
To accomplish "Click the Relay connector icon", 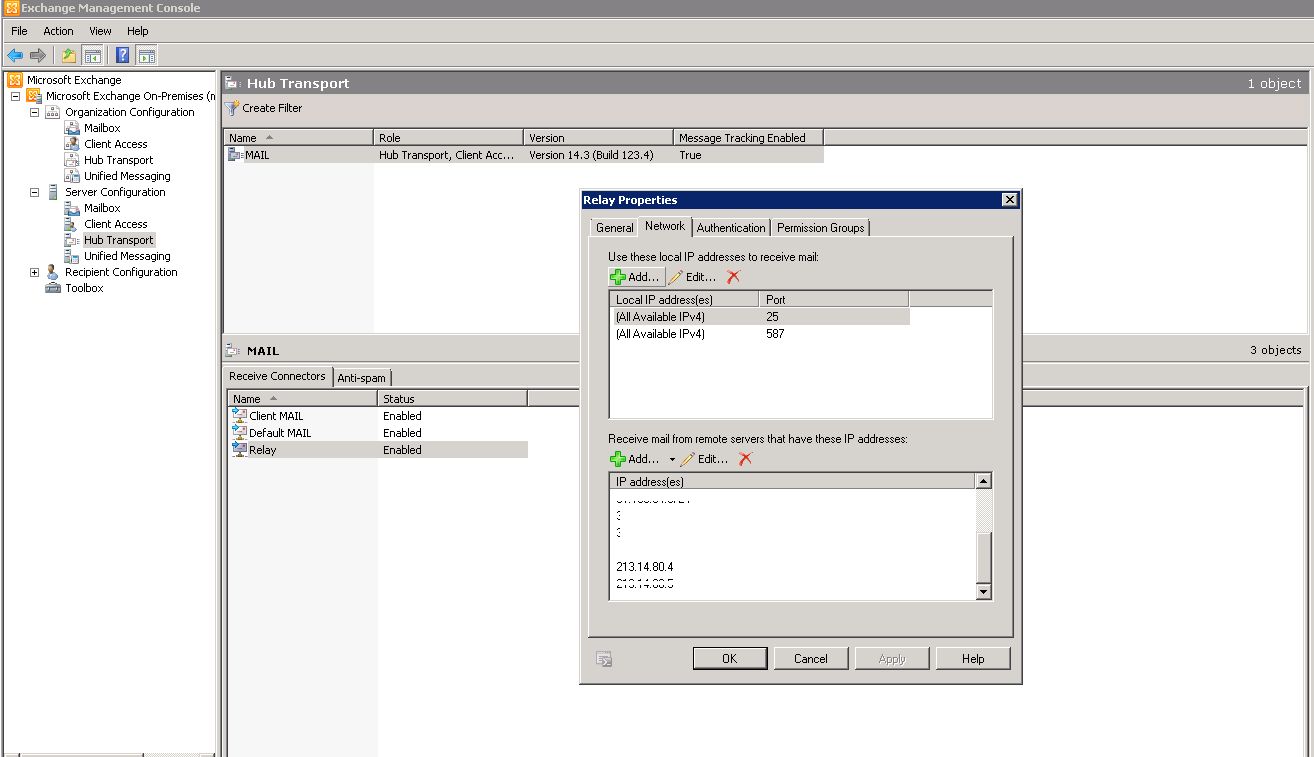I will [239, 450].
